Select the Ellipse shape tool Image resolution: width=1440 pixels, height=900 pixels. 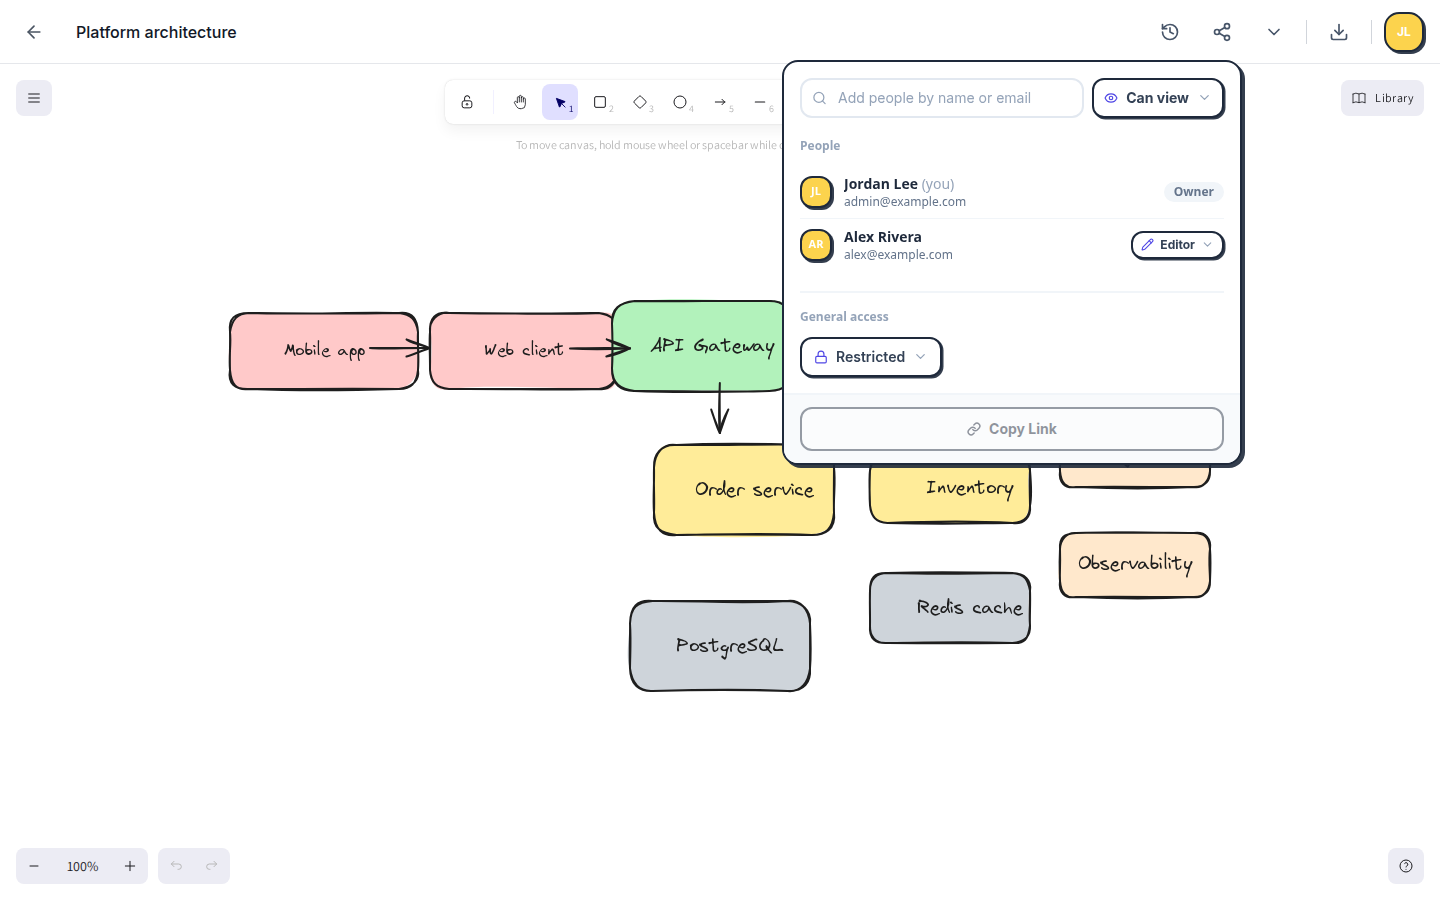tap(680, 102)
